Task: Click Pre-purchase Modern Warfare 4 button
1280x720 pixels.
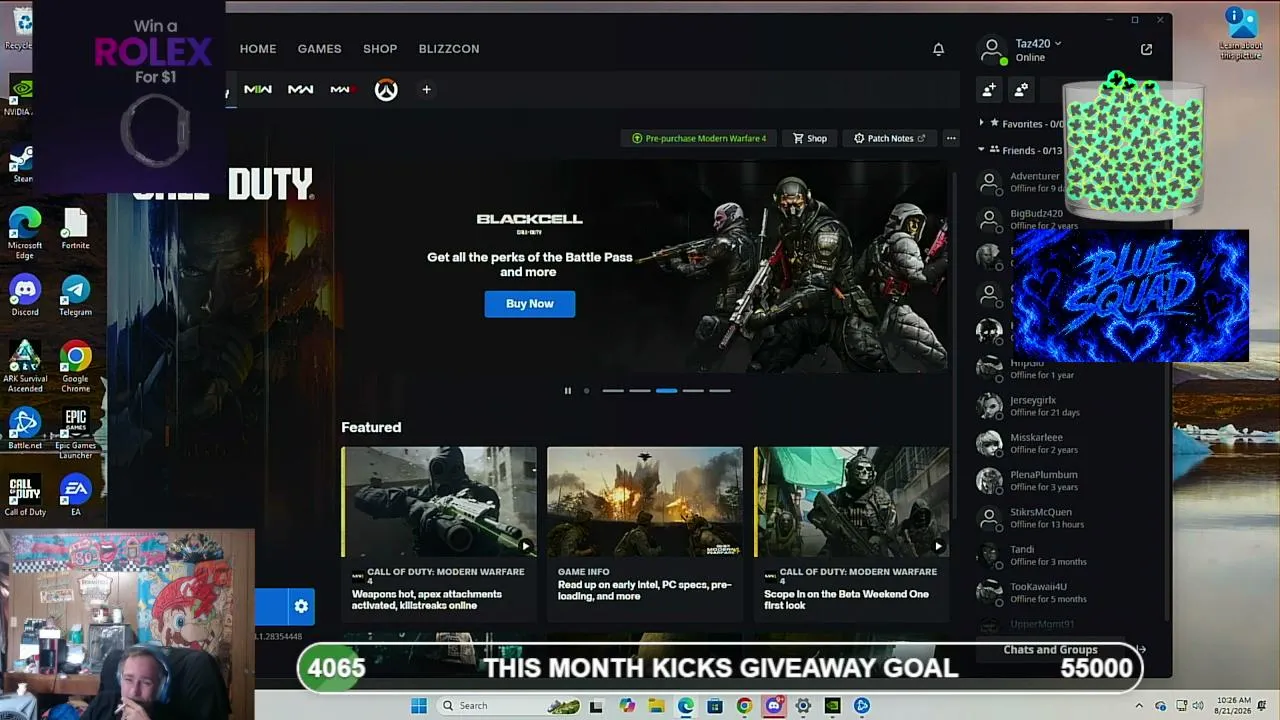Action: (x=699, y=139)
